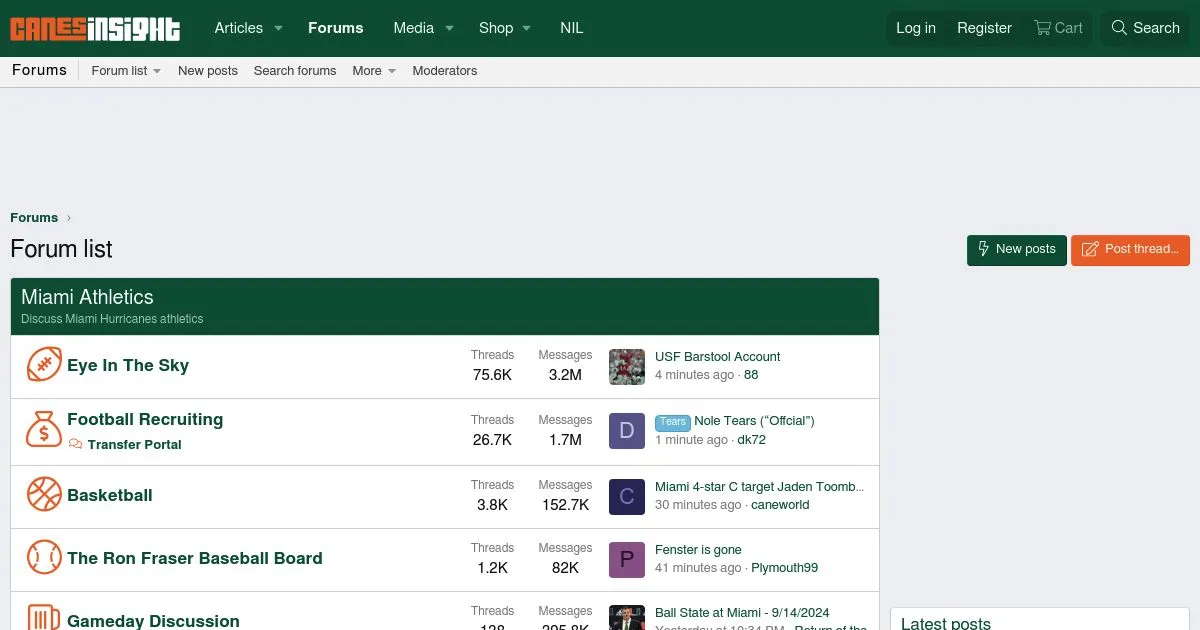Open the Basketball forum title

[110, 495]
